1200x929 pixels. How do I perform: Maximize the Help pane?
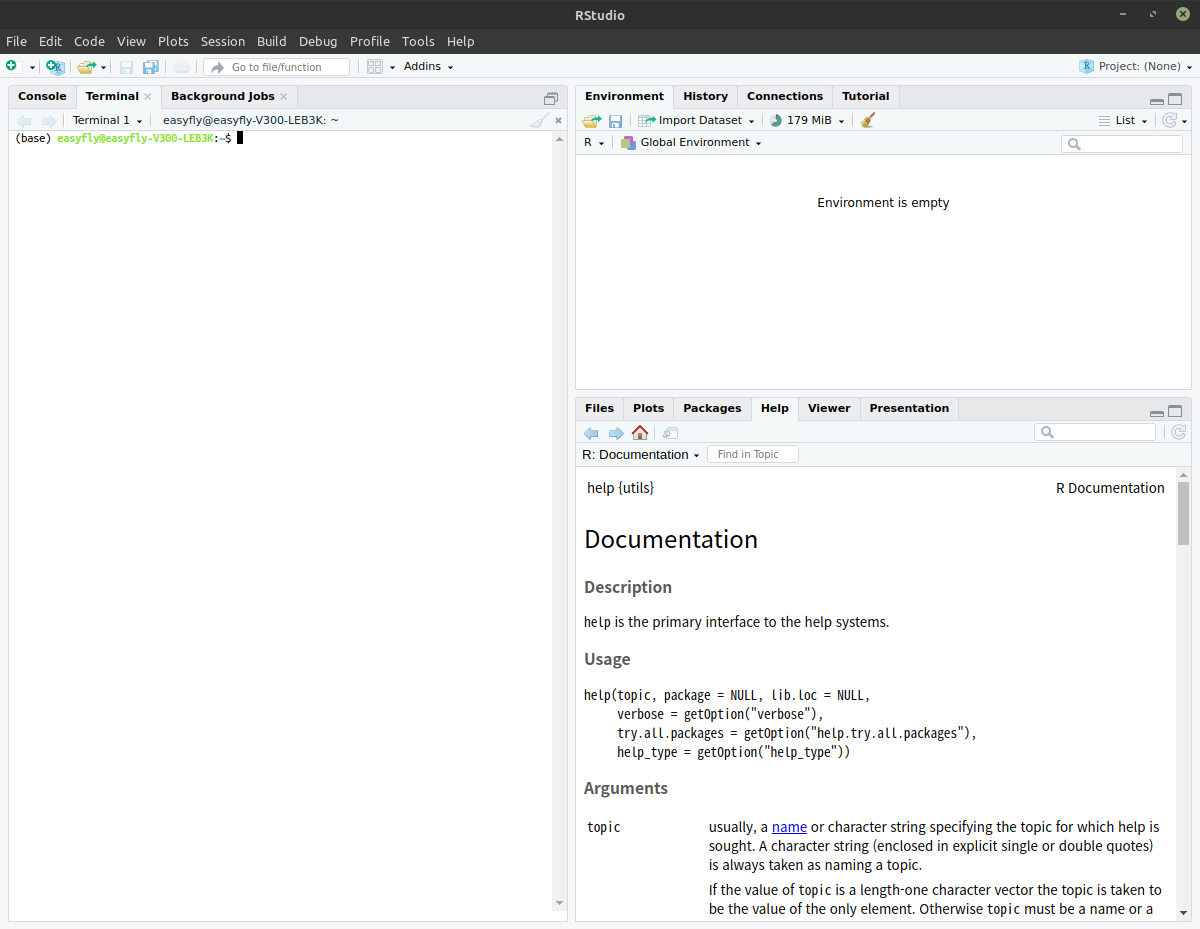pos(1175,411)
